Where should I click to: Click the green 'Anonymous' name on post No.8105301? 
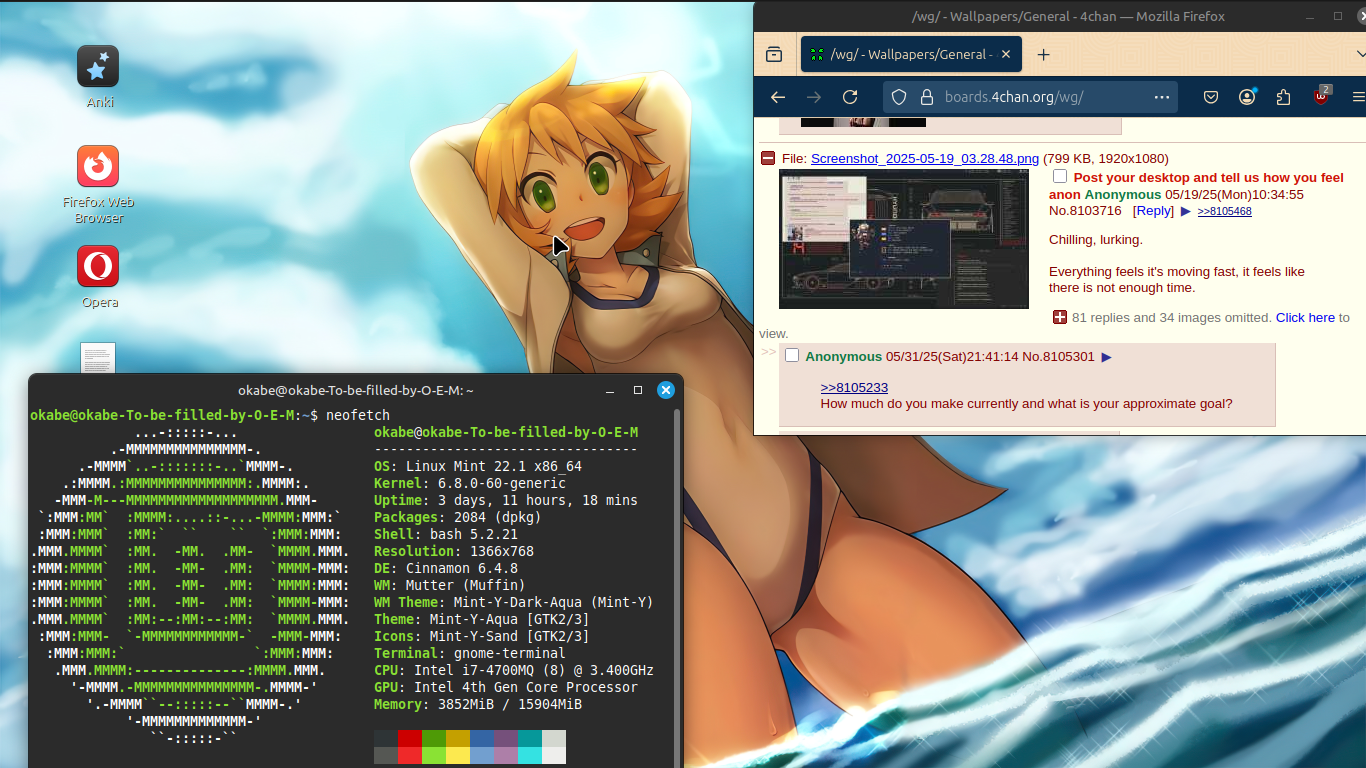click(x=843, y=356)
